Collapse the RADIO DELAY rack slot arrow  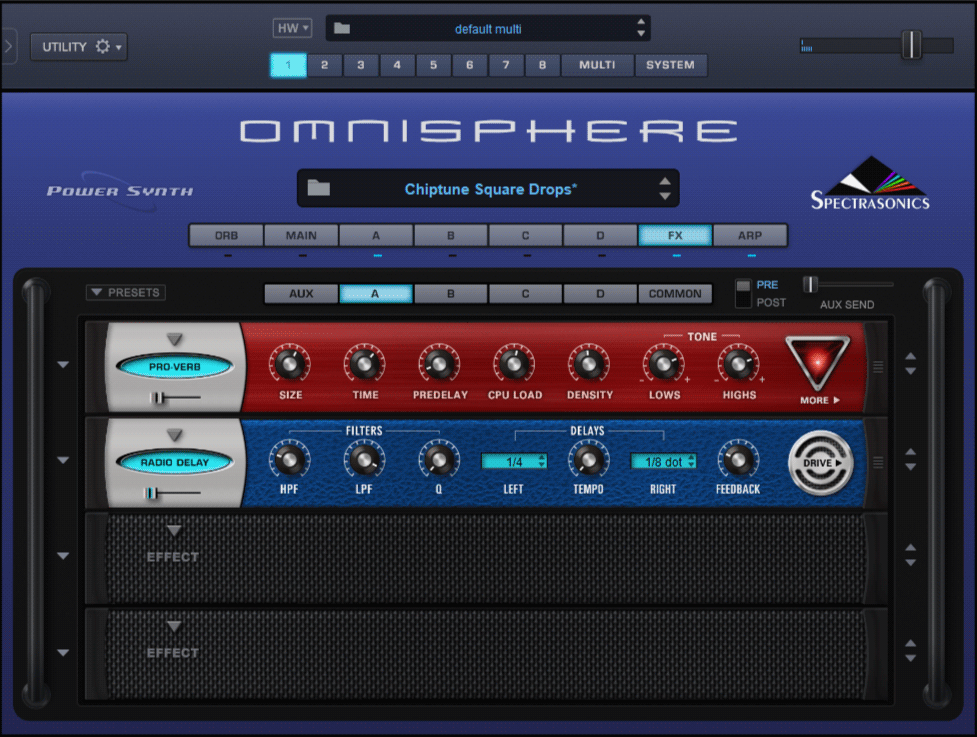click(x=63, y=460)
